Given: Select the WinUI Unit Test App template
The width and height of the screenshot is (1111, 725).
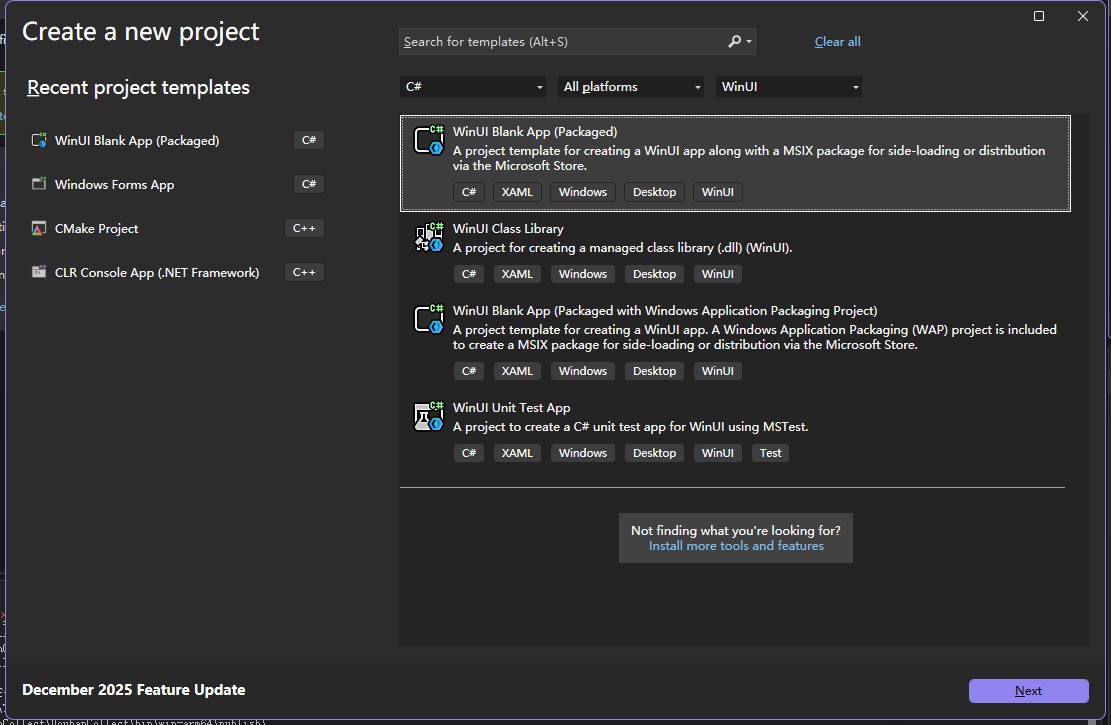Looking at the screenshot, I should point(511,408).
